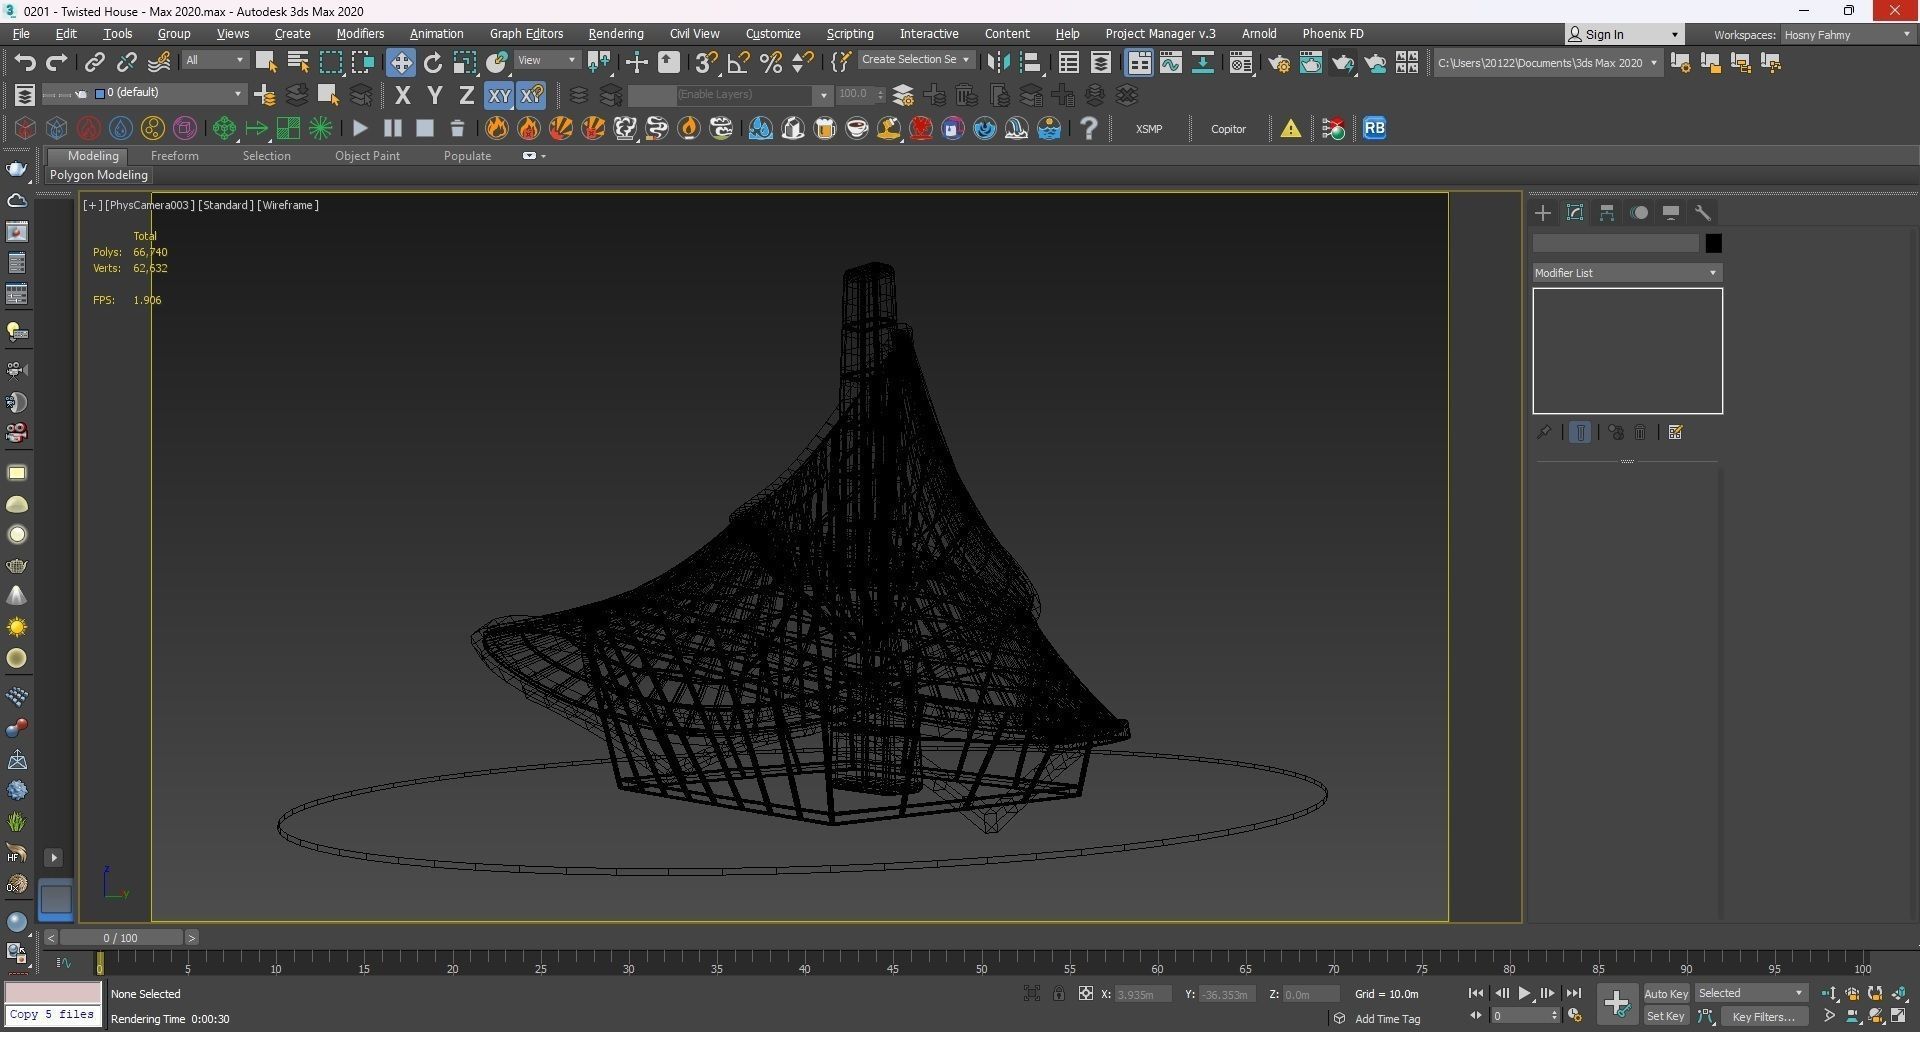Image resolution: width=1920 pixels, height=1040 pixels.
Task: Open the Phoenix FD menu
Action: click(1332, 33)
